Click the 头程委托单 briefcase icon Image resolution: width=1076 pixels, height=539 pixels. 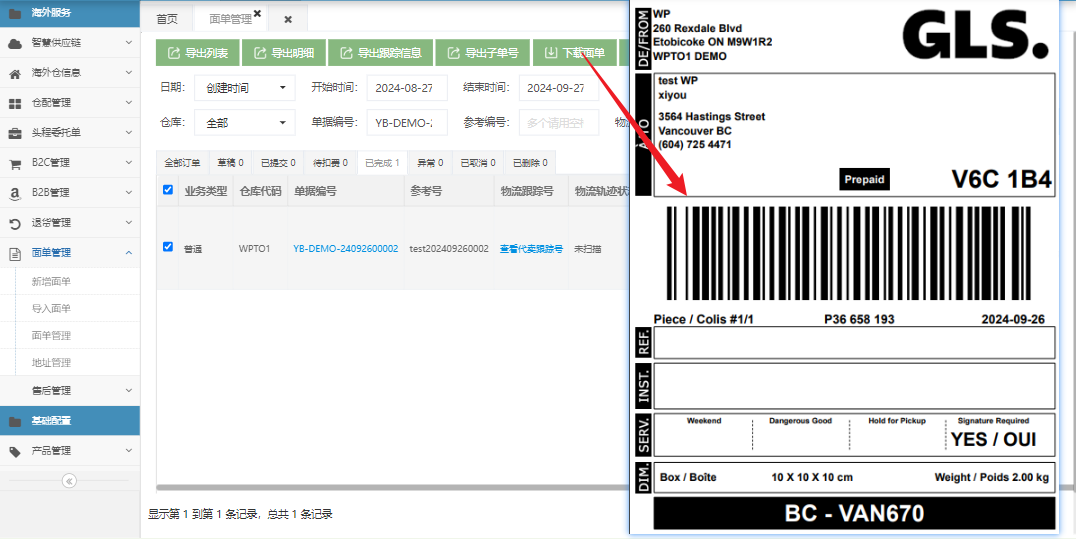[x=14, y=133]
